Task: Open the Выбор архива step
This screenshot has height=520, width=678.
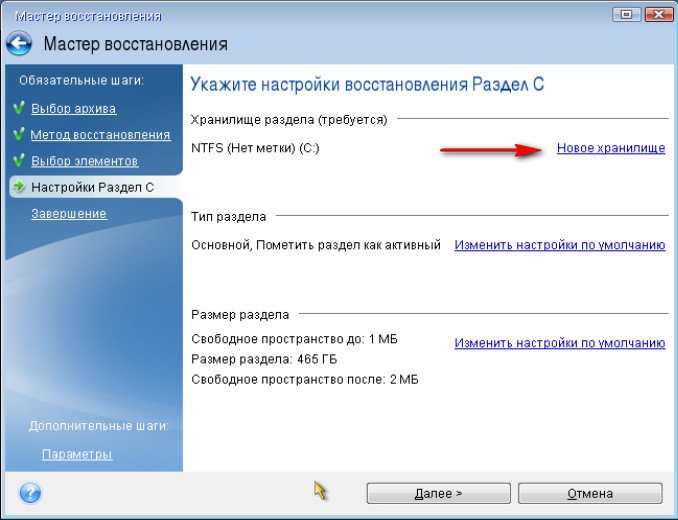Action: click(74, 108)
